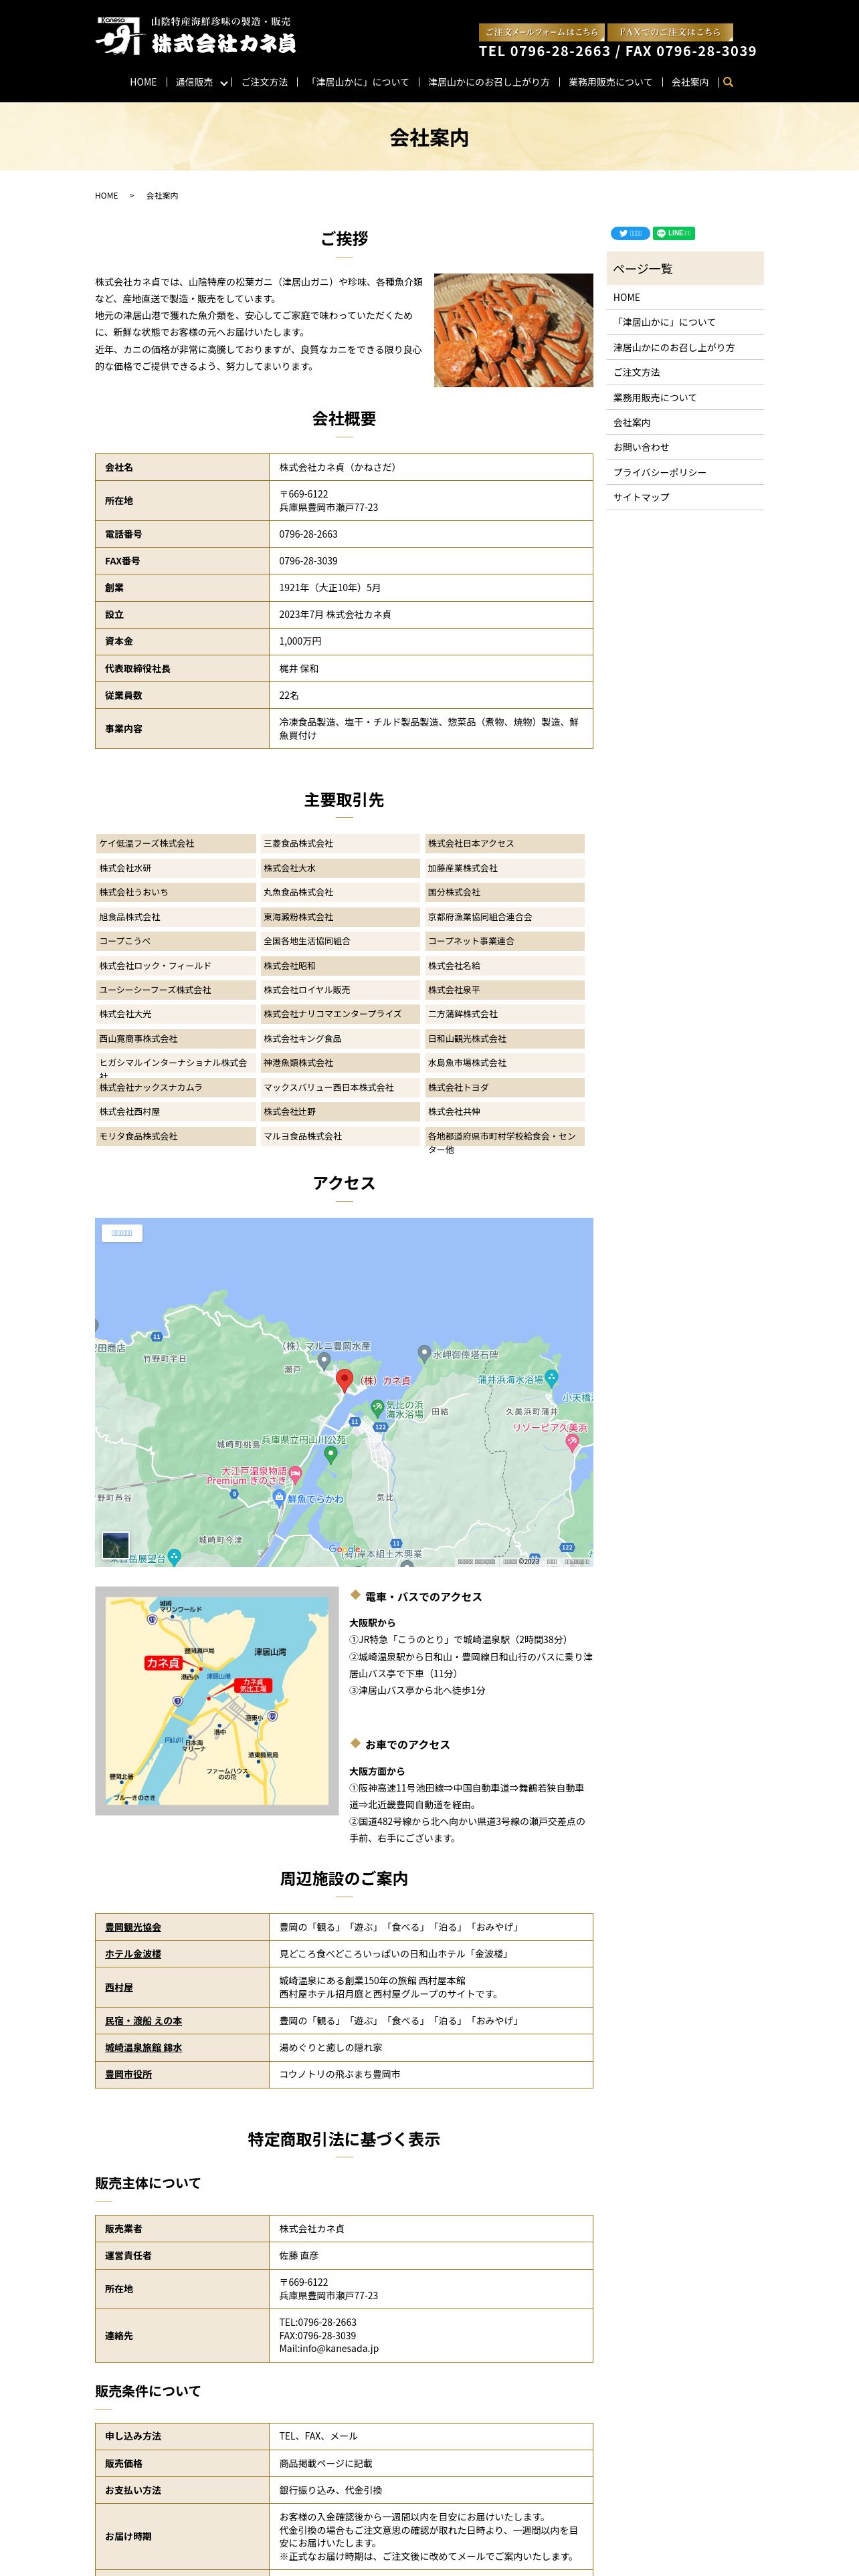Share page with the LINE button
This screenshot has height=2576, width=859.
[674, 233]
